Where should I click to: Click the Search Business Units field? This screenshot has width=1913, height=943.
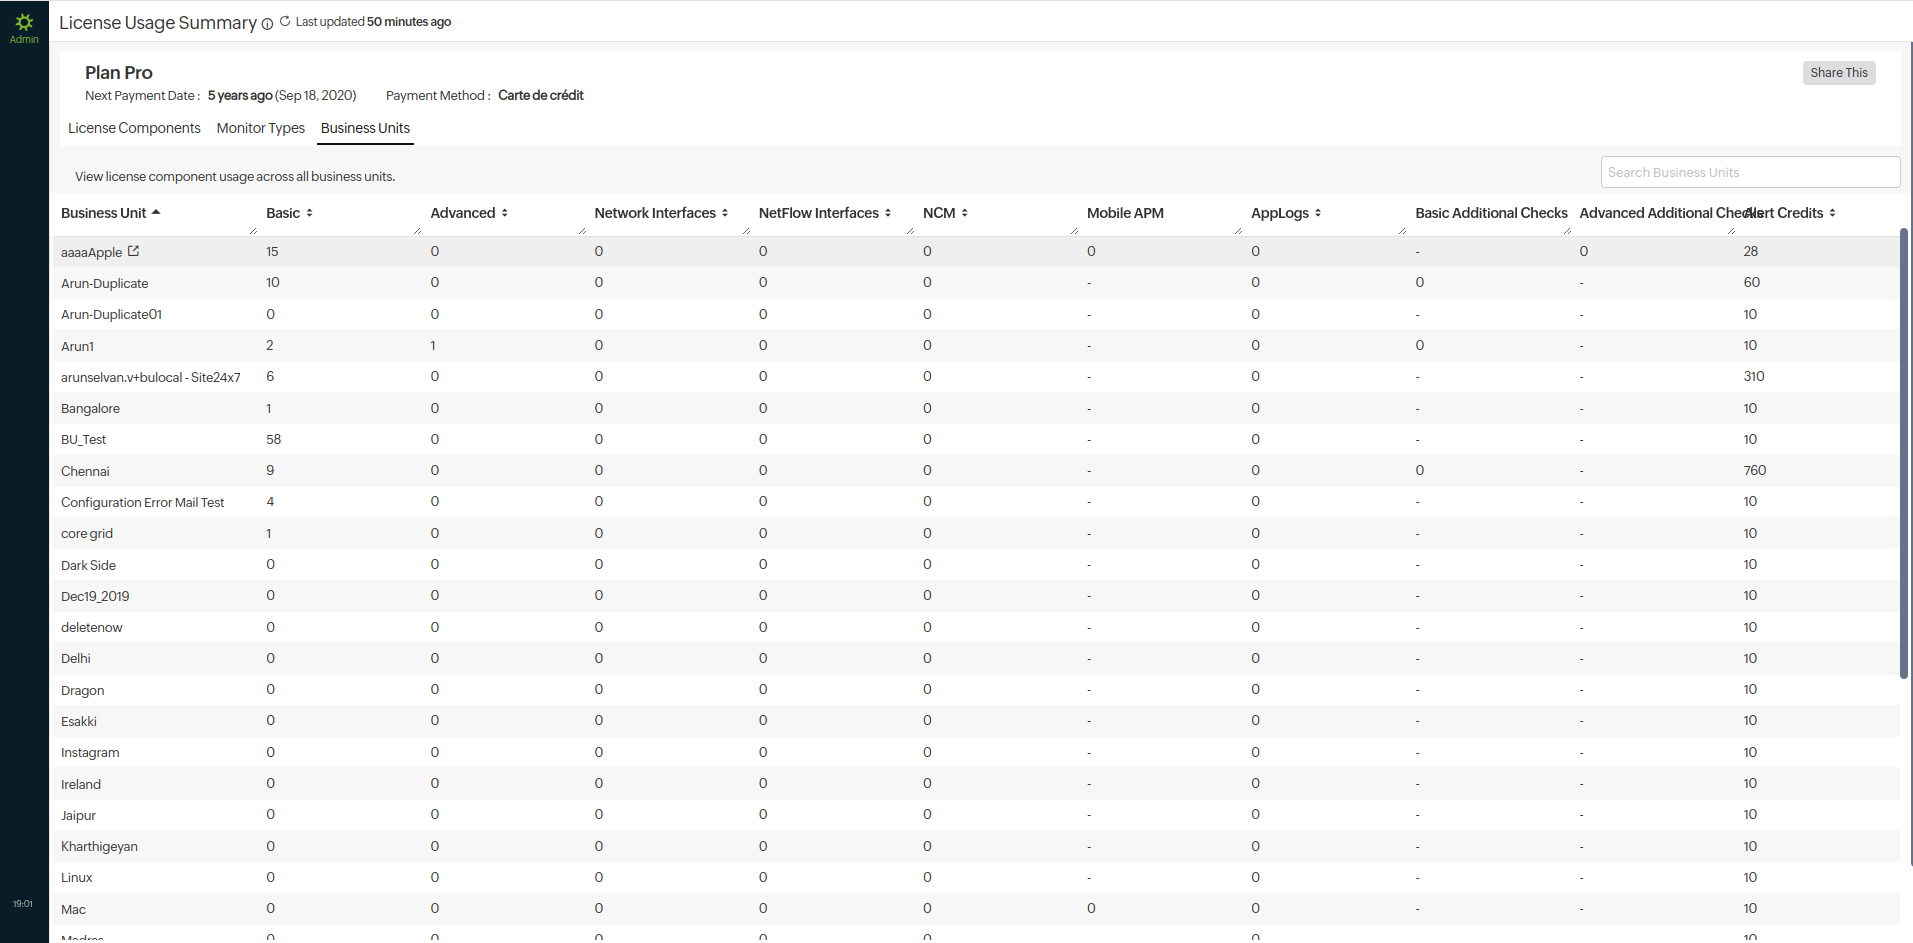pyautogui.click(x=1749, y=172)
